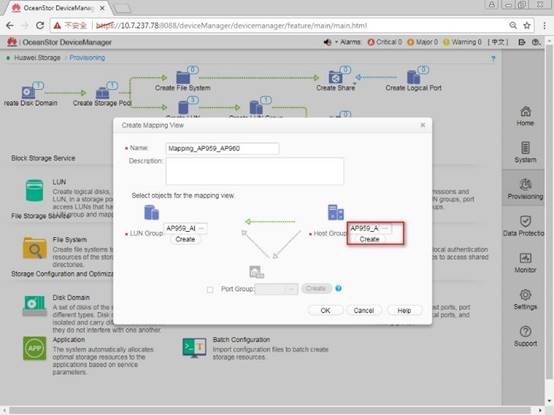Click Create under Host Group
This screenshot has width=554, height=415.
point(369,239)
